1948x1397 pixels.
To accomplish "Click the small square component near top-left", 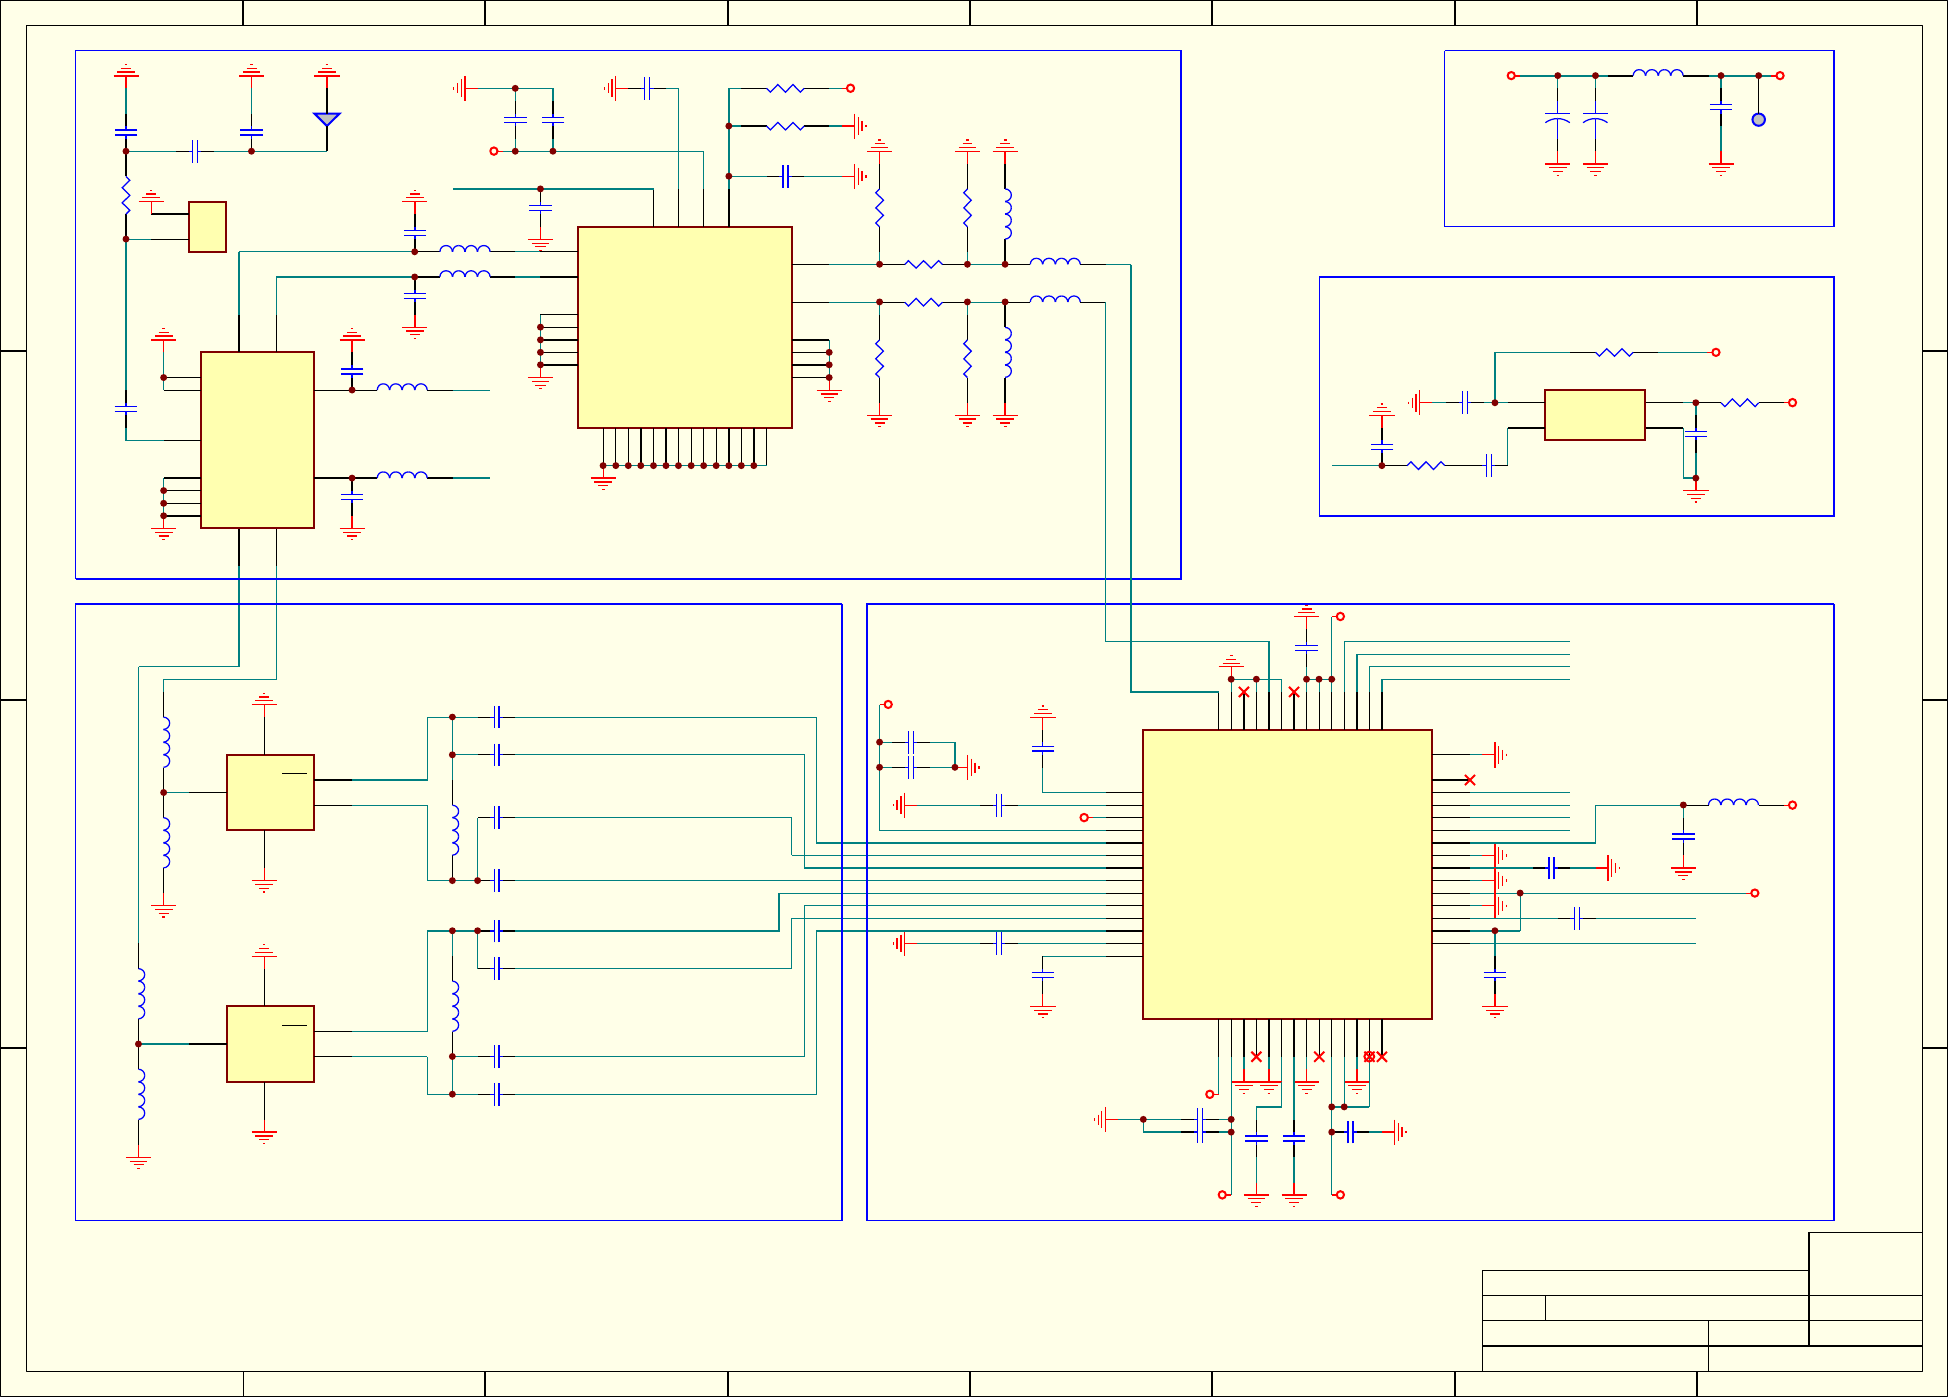I will pos(207,227).
